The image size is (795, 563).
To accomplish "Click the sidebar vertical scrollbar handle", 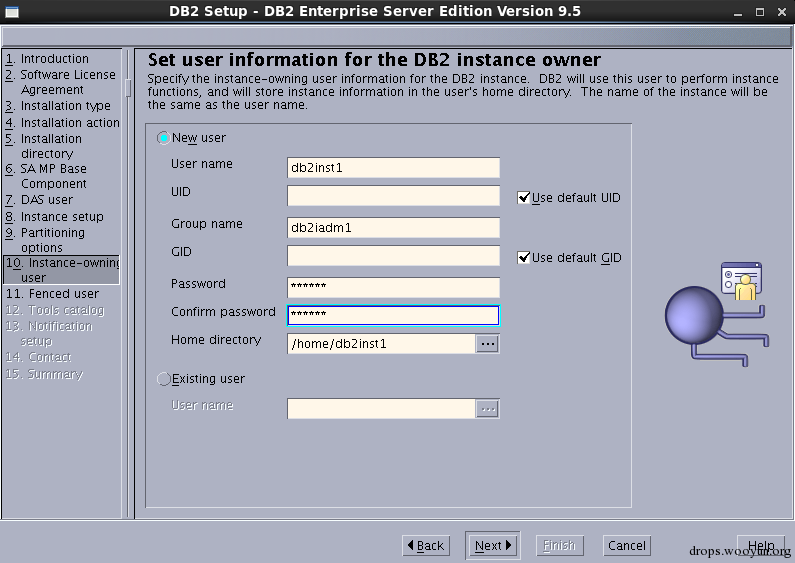I will 128,88.
